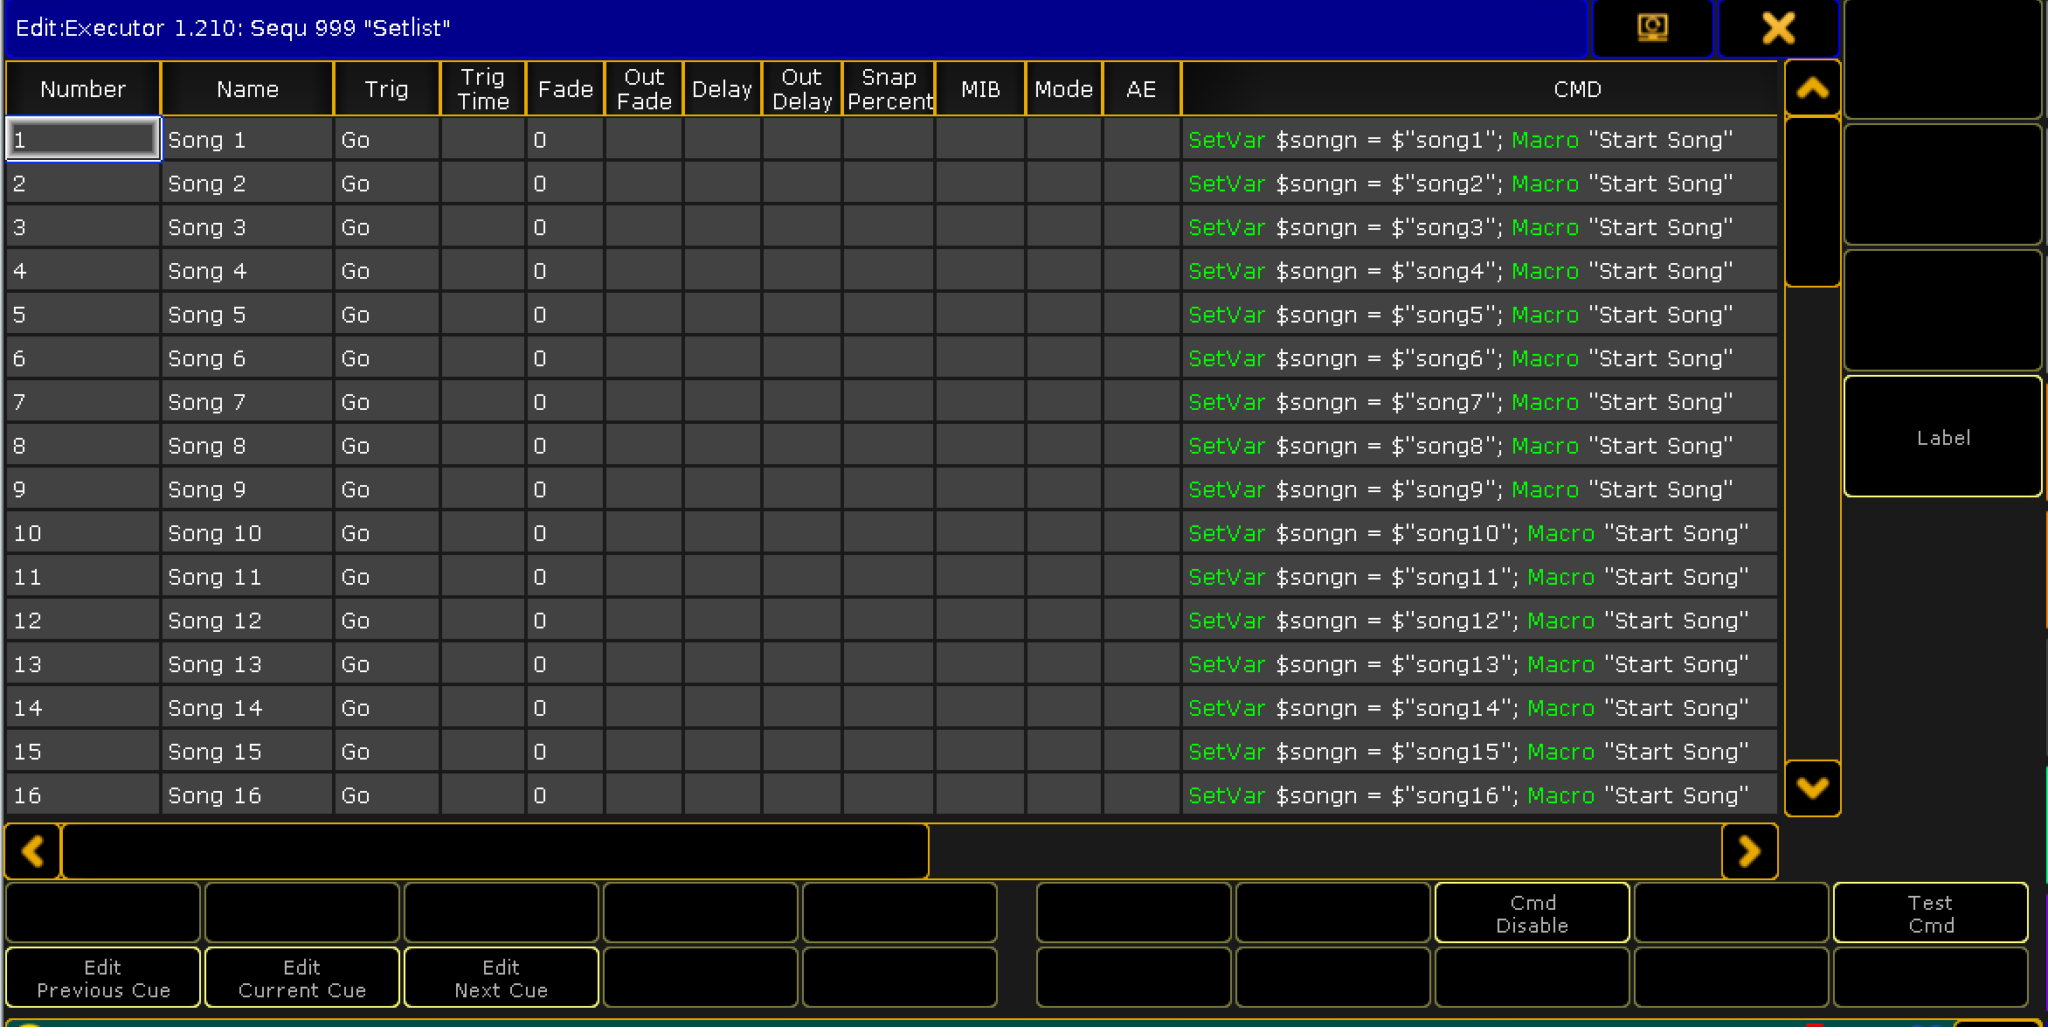Click the Fade value 0 for Song 15
The height and width of the screenshot is (1027, 2048).
(x=565, y=751)
